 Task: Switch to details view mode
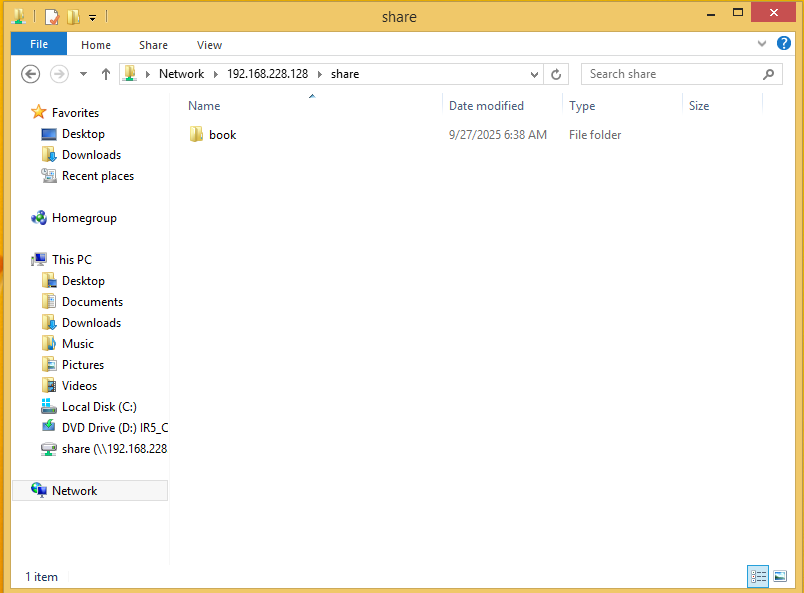758,576
